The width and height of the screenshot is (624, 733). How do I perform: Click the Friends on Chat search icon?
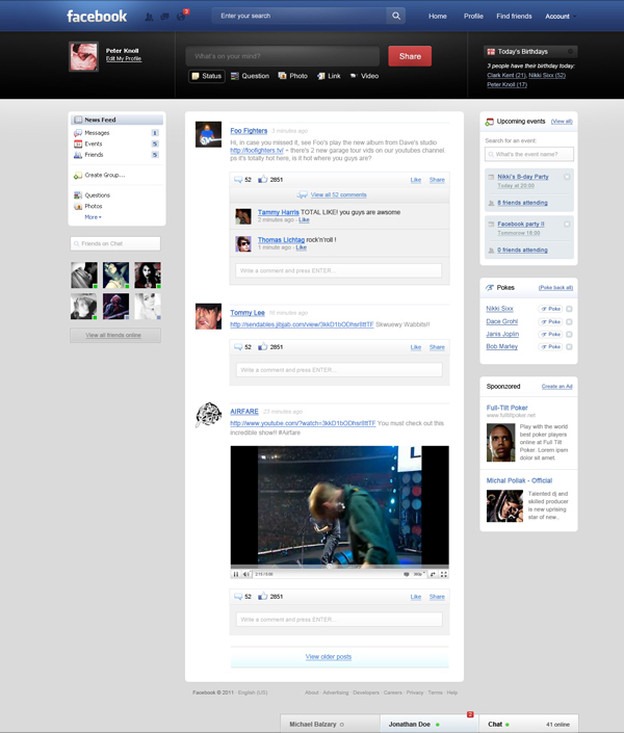77,244
